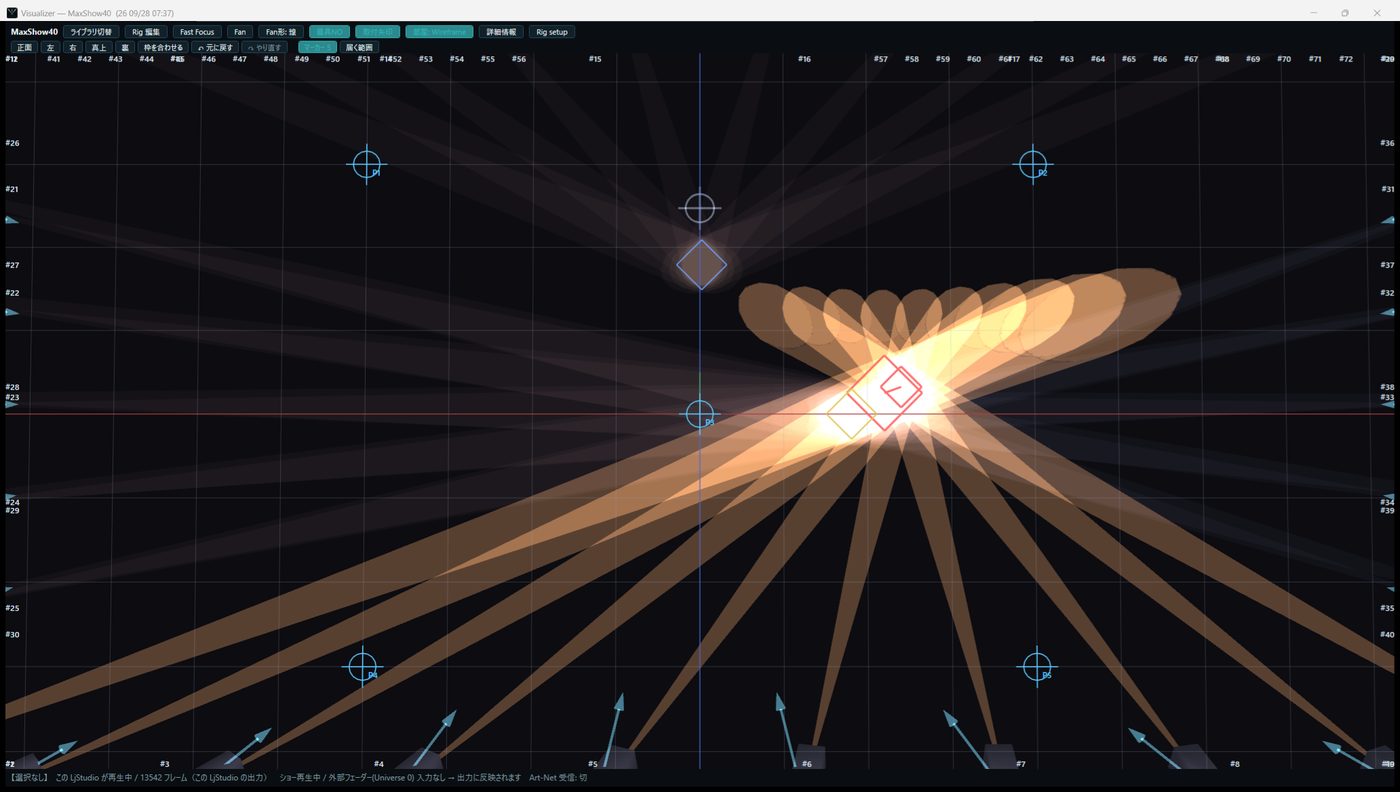The height and width of the screenshot is (792, 1400).
Task: Switch to 正面 front view
Action: [25, 47]
